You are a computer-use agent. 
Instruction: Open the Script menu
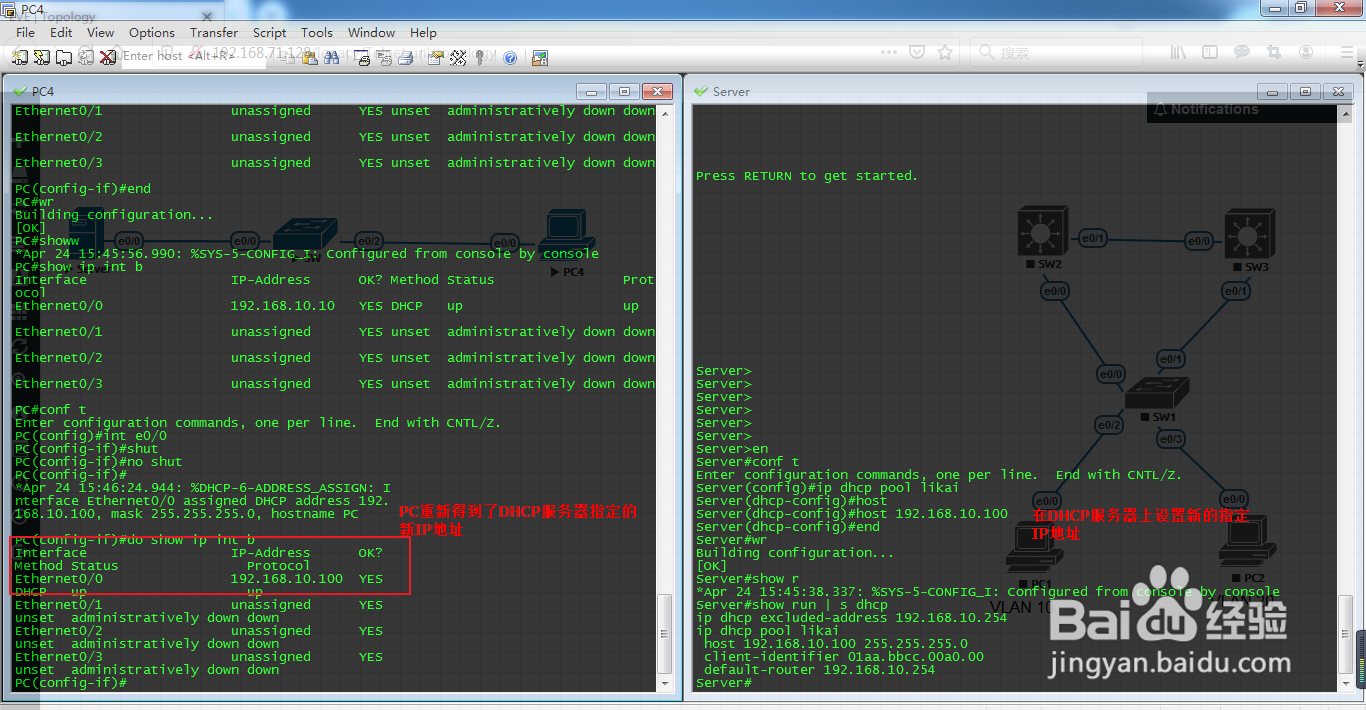[270, 32]
